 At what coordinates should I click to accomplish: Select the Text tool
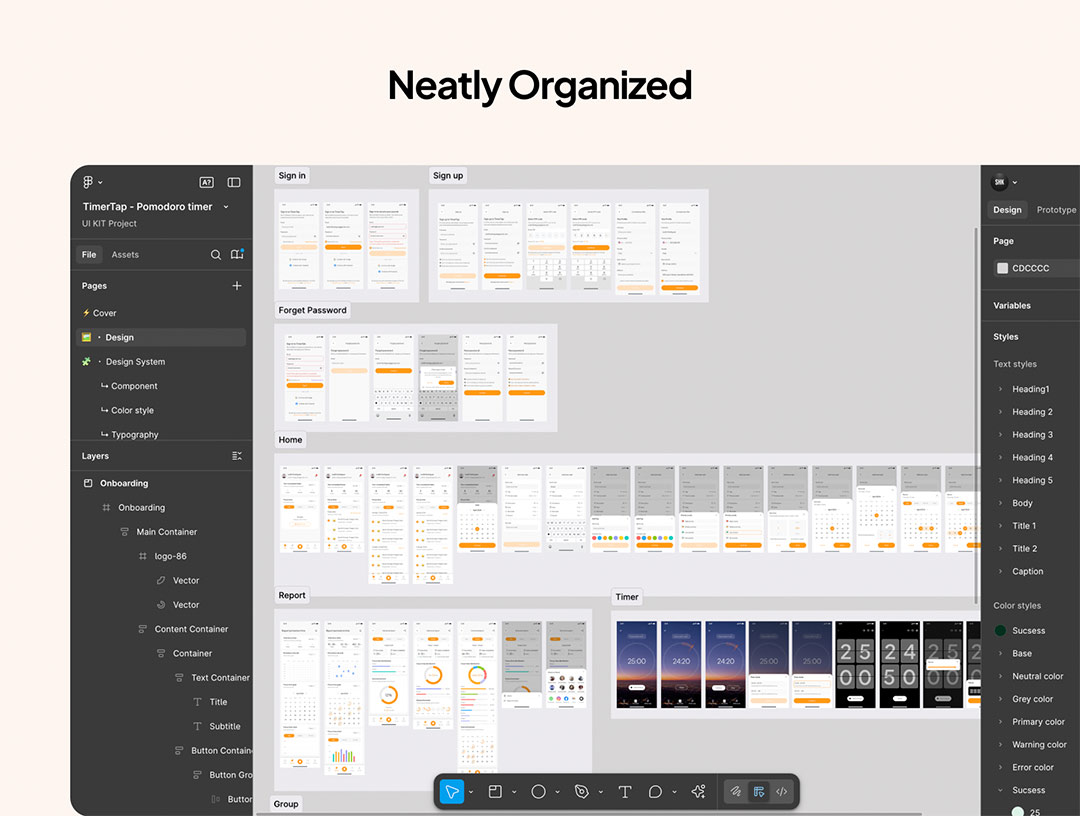tap(625, 792)
